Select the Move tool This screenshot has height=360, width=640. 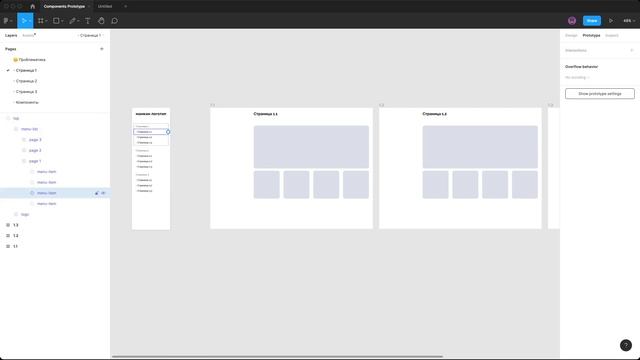point(23,21)
